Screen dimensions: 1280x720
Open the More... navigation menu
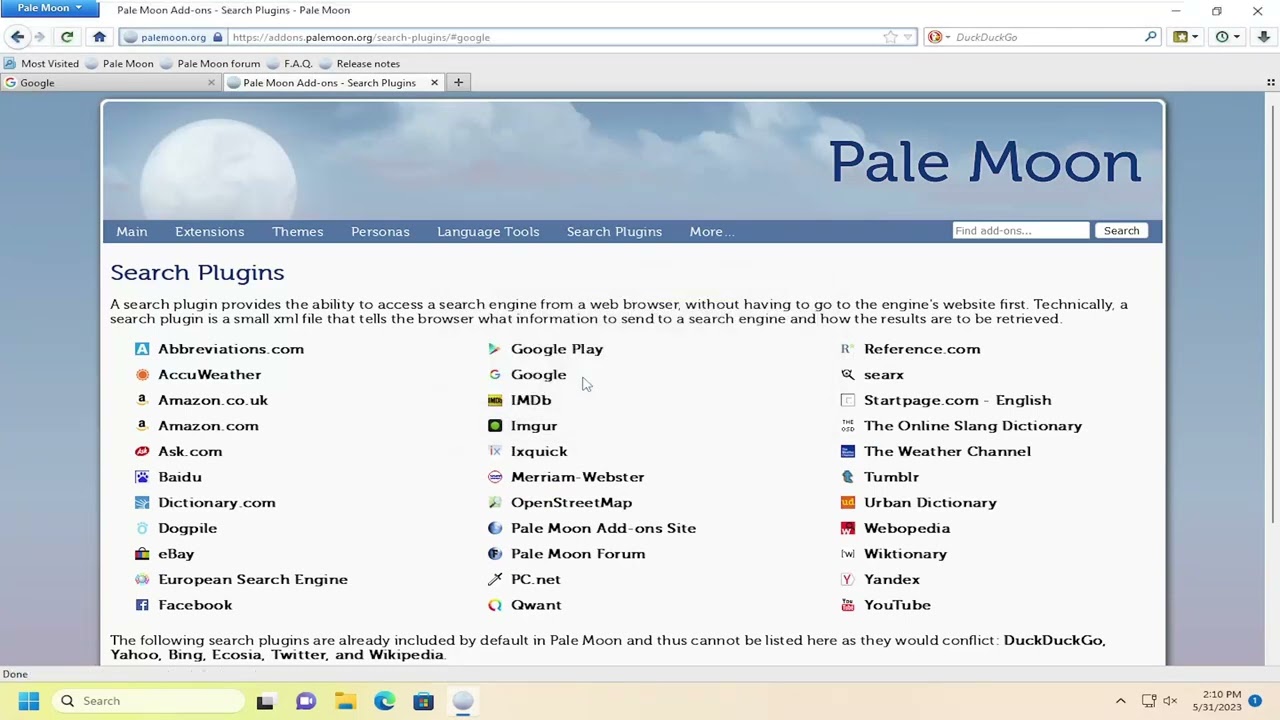coord(711,232)
